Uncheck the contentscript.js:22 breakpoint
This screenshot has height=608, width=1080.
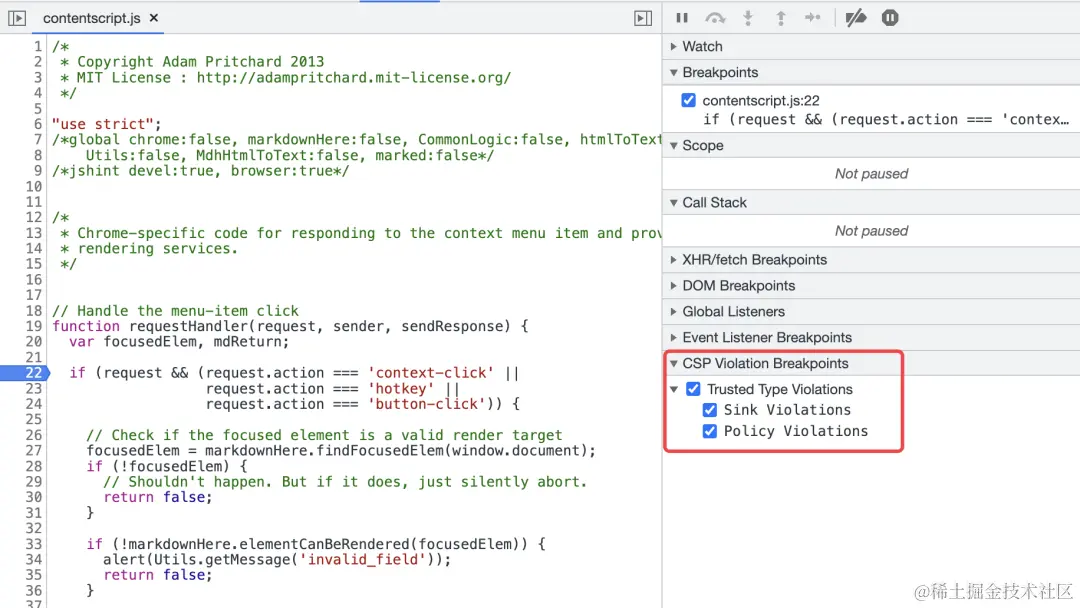(x=688, y=101)
